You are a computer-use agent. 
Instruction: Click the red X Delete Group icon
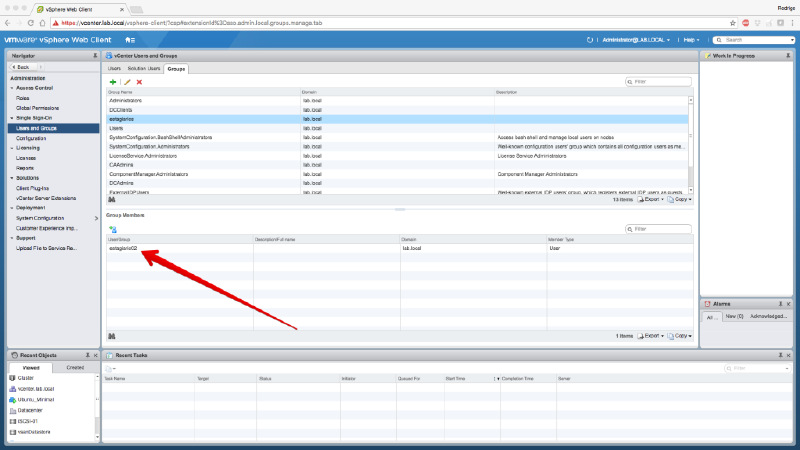pyautogui.click(x=139, y=82)
